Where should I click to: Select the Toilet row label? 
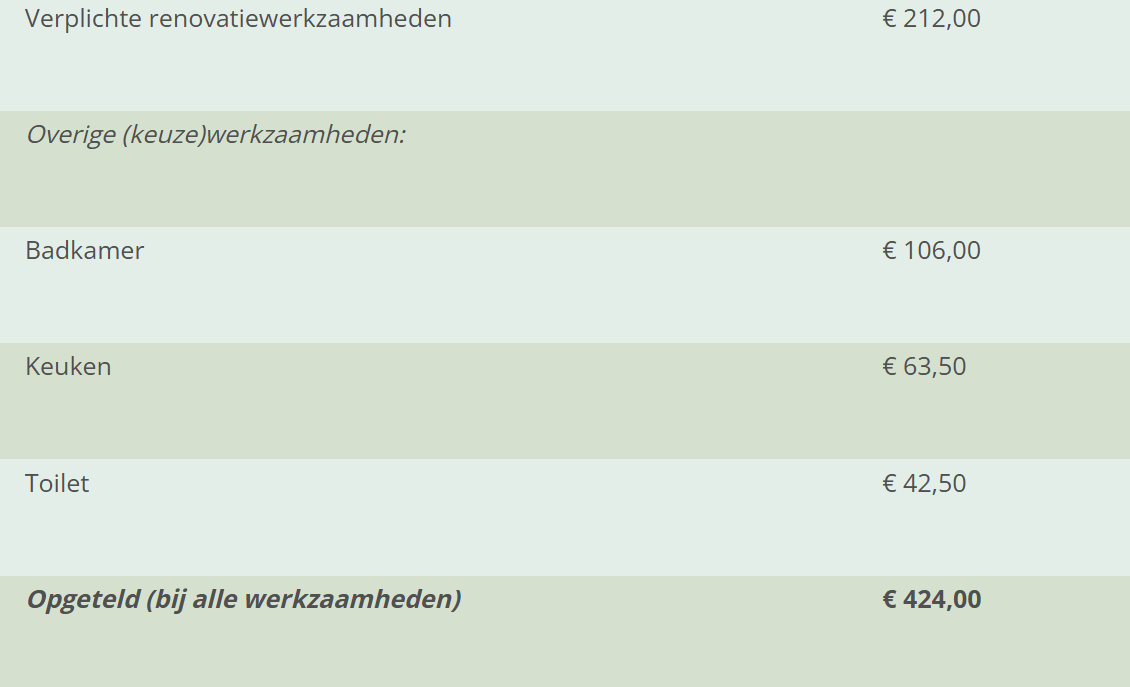coord(57,484)
